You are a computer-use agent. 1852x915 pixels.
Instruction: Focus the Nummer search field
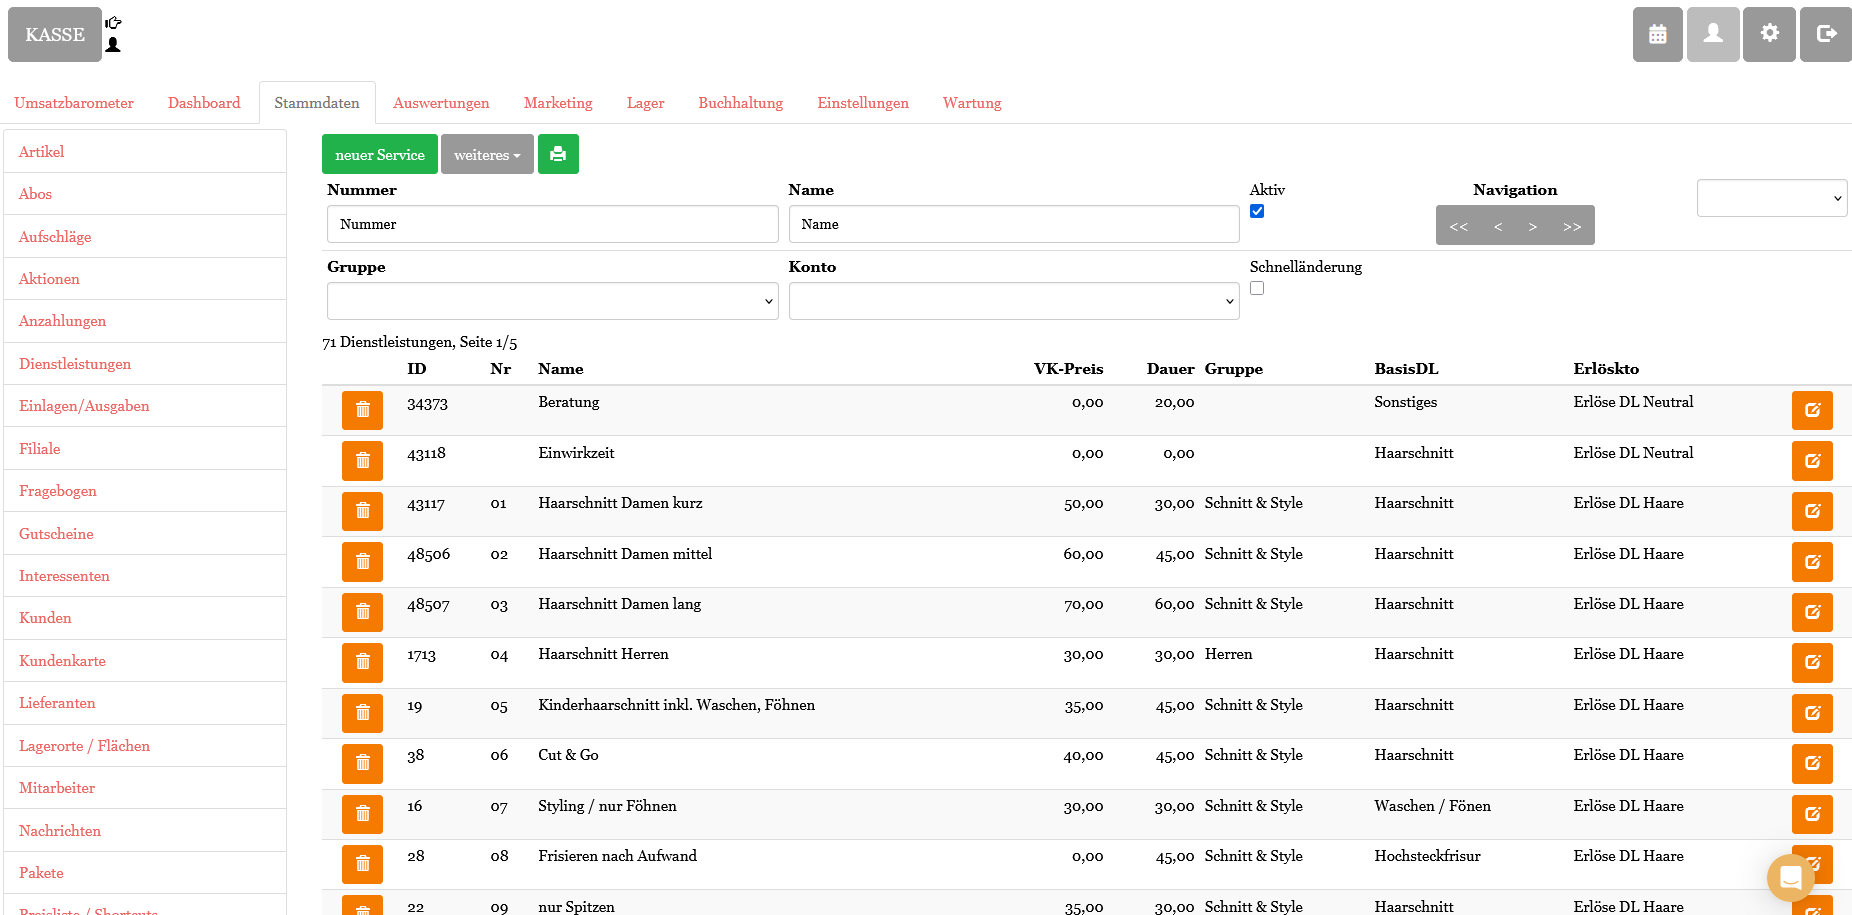(x=552, y=224)
